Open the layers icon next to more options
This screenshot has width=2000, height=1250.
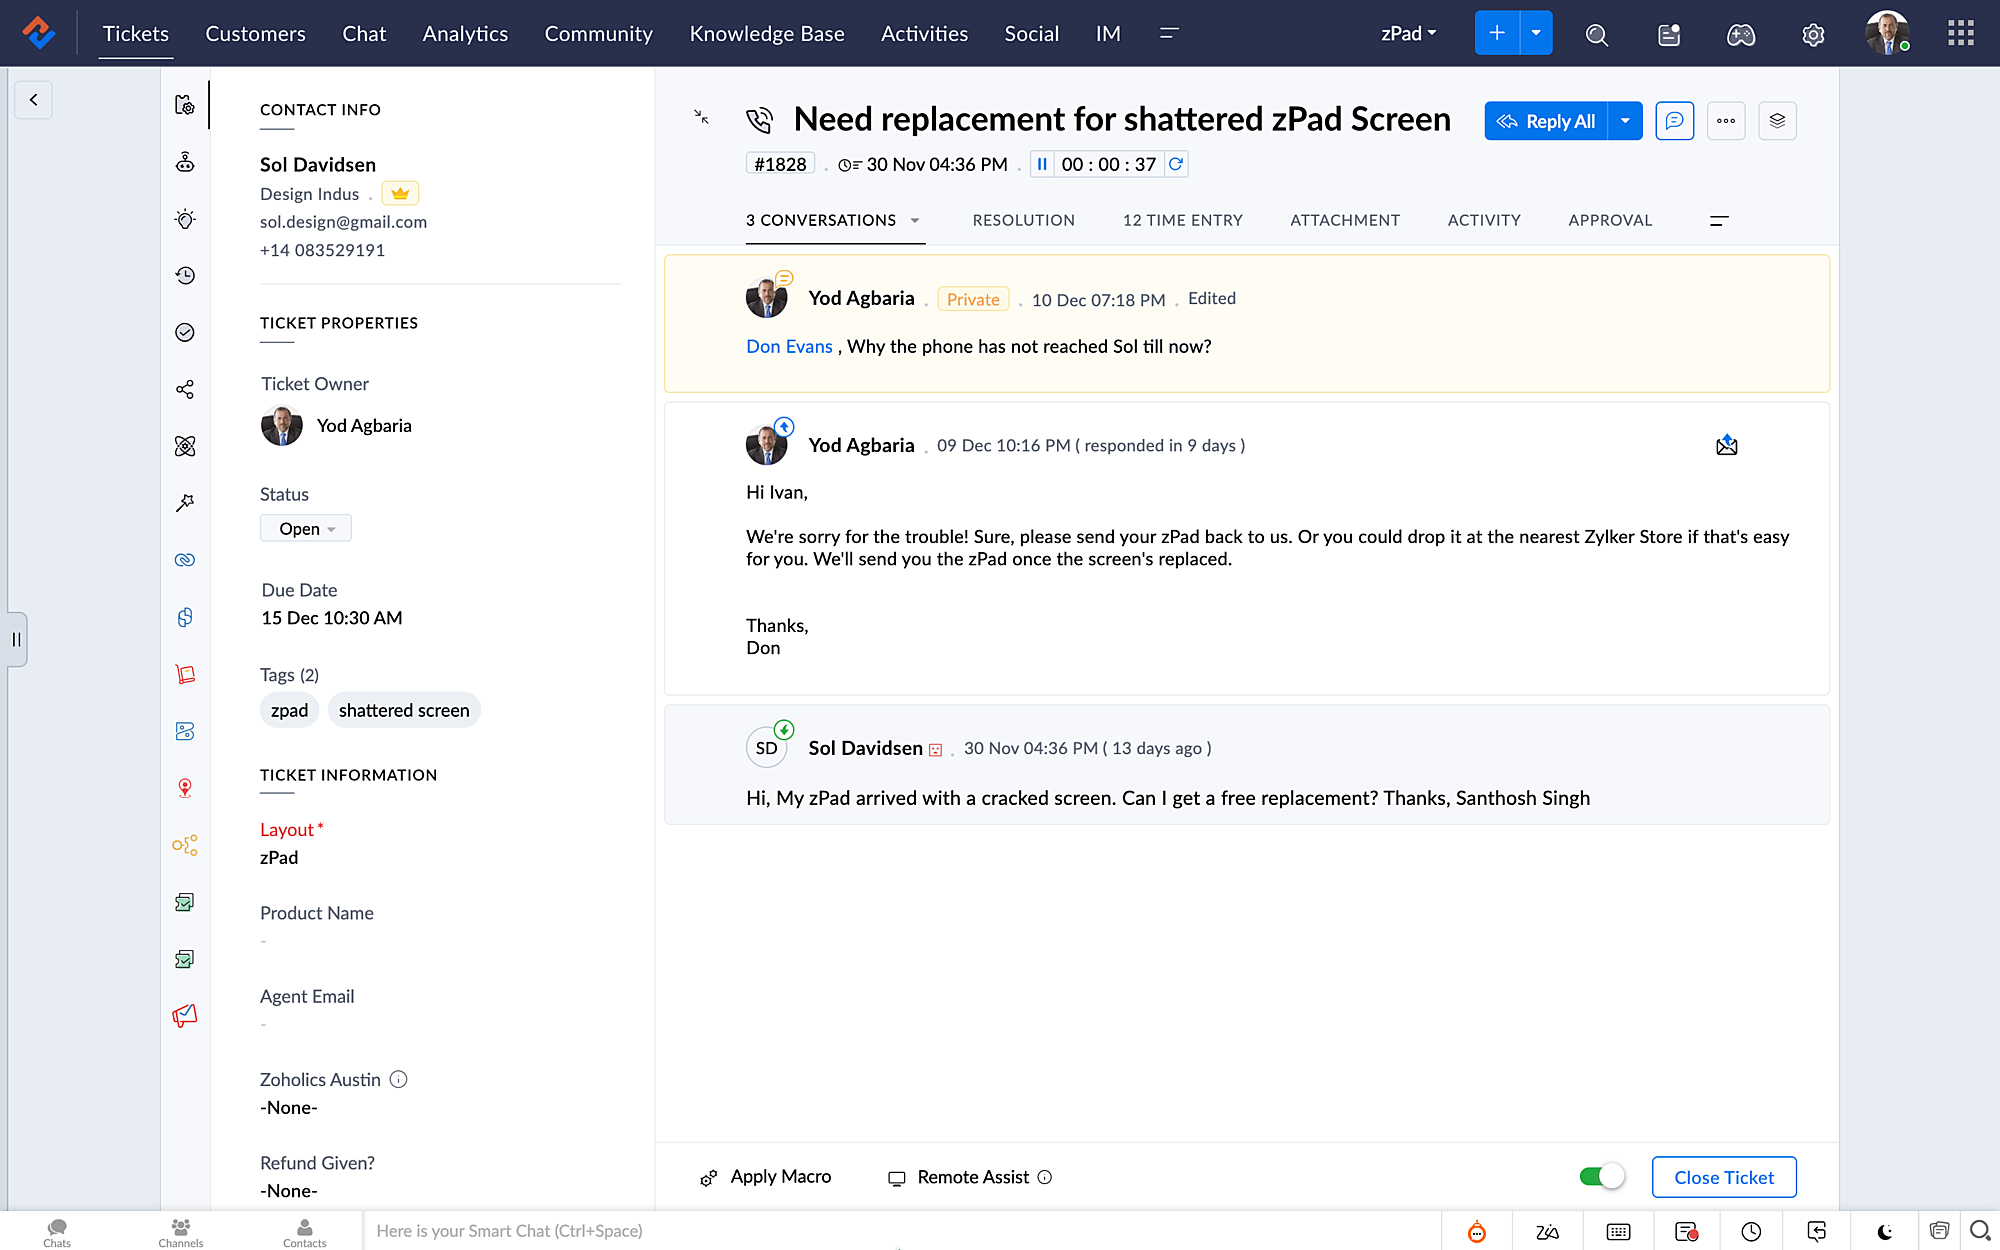click(1777, 121)
